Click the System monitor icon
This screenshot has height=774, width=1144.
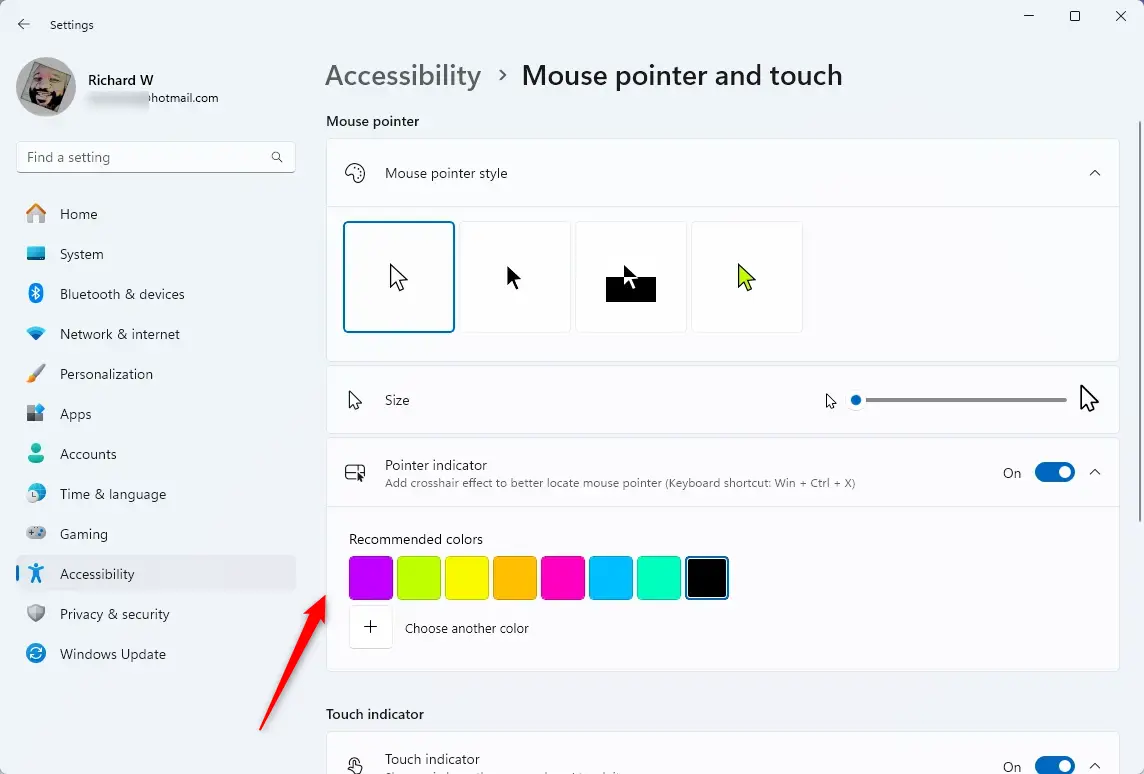[36, 253]
